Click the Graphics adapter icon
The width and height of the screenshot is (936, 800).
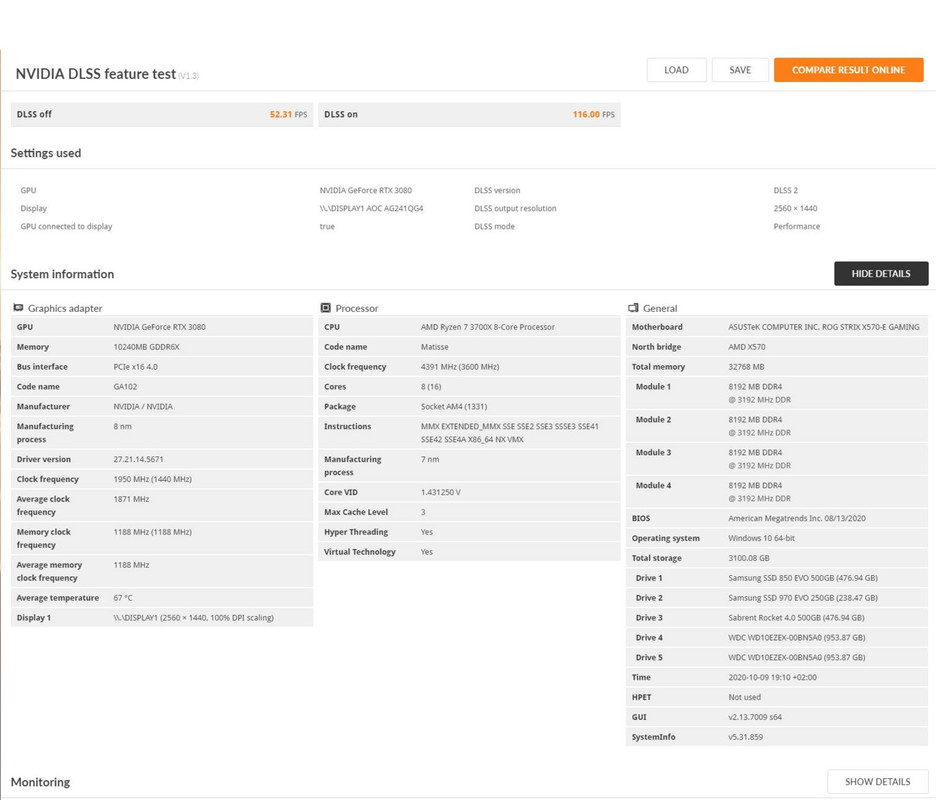tap(19, 308)
